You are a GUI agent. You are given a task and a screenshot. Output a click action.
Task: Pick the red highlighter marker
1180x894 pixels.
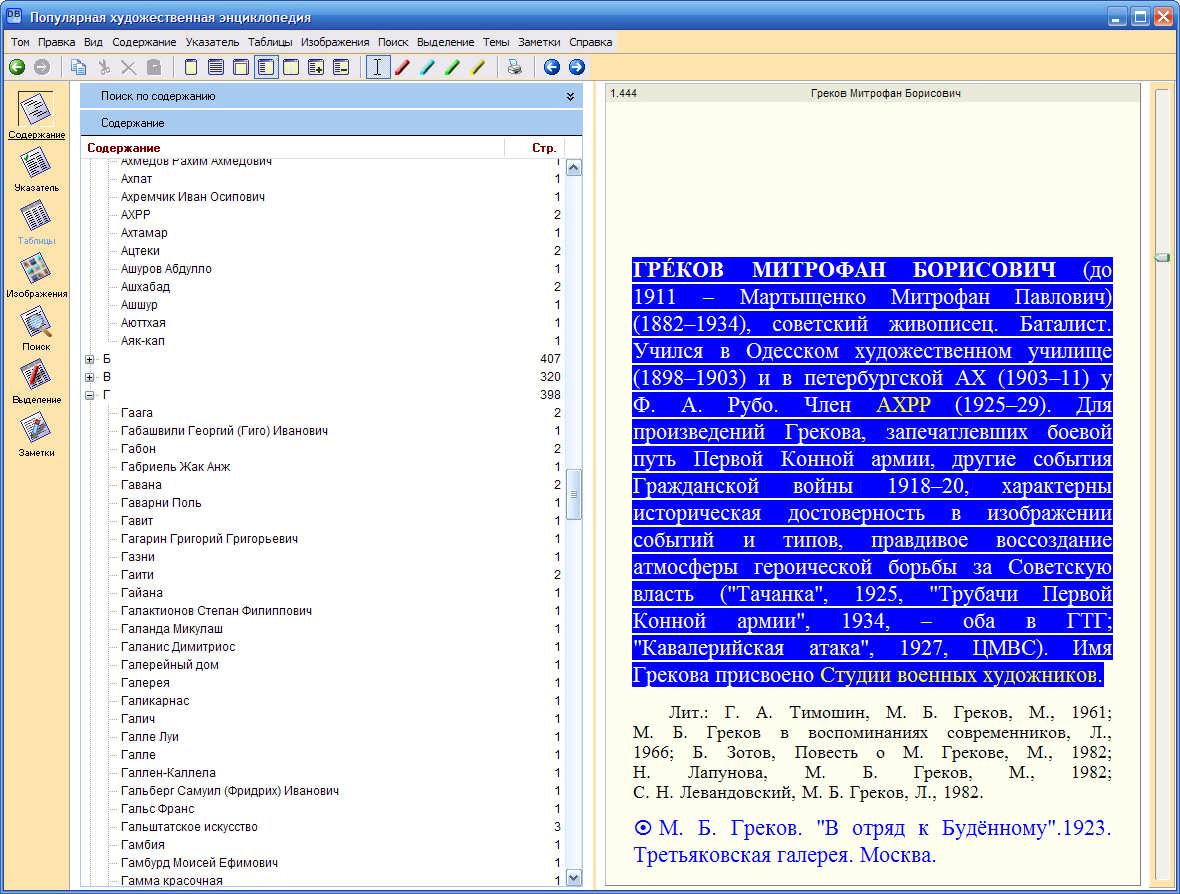pyautogui.click(x=403, y=67)
